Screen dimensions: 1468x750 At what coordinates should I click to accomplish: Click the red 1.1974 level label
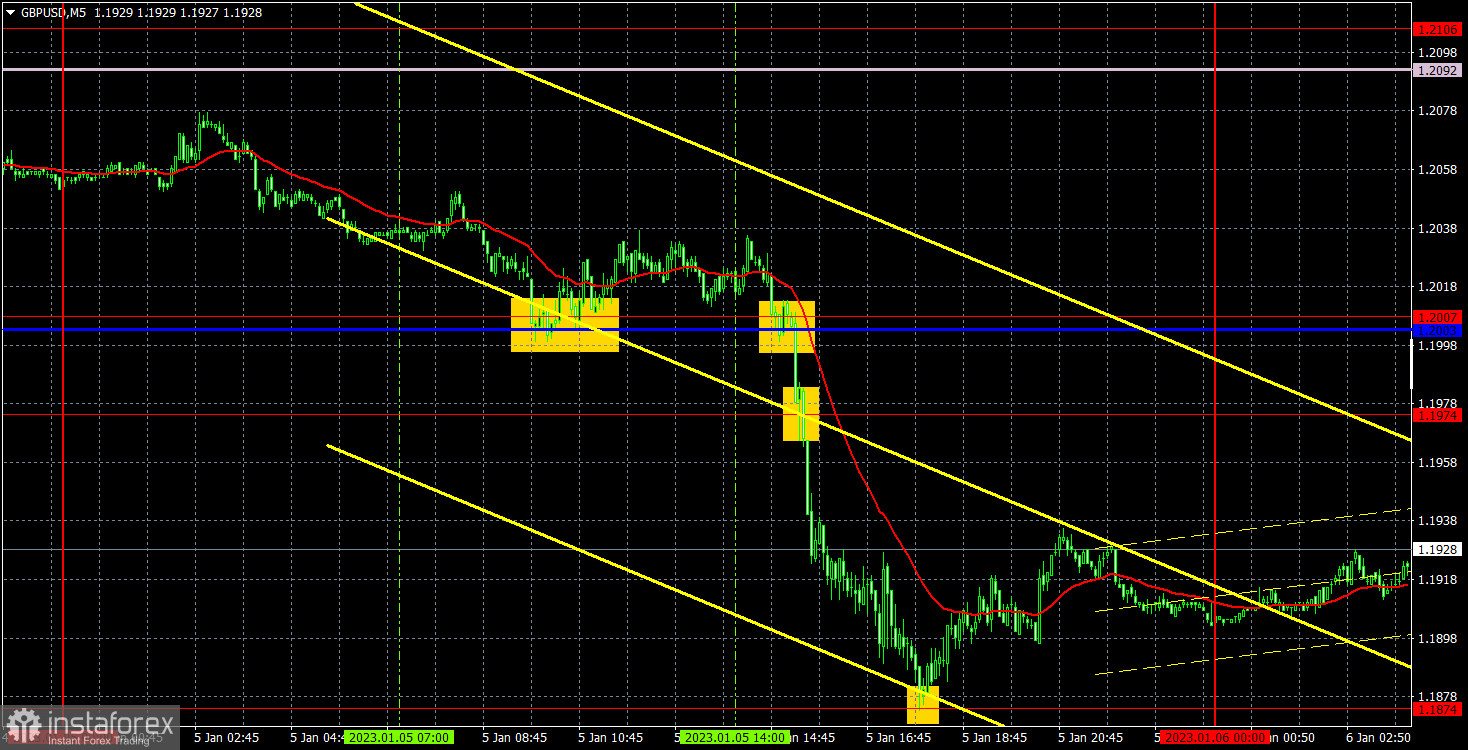(1438, 414)
